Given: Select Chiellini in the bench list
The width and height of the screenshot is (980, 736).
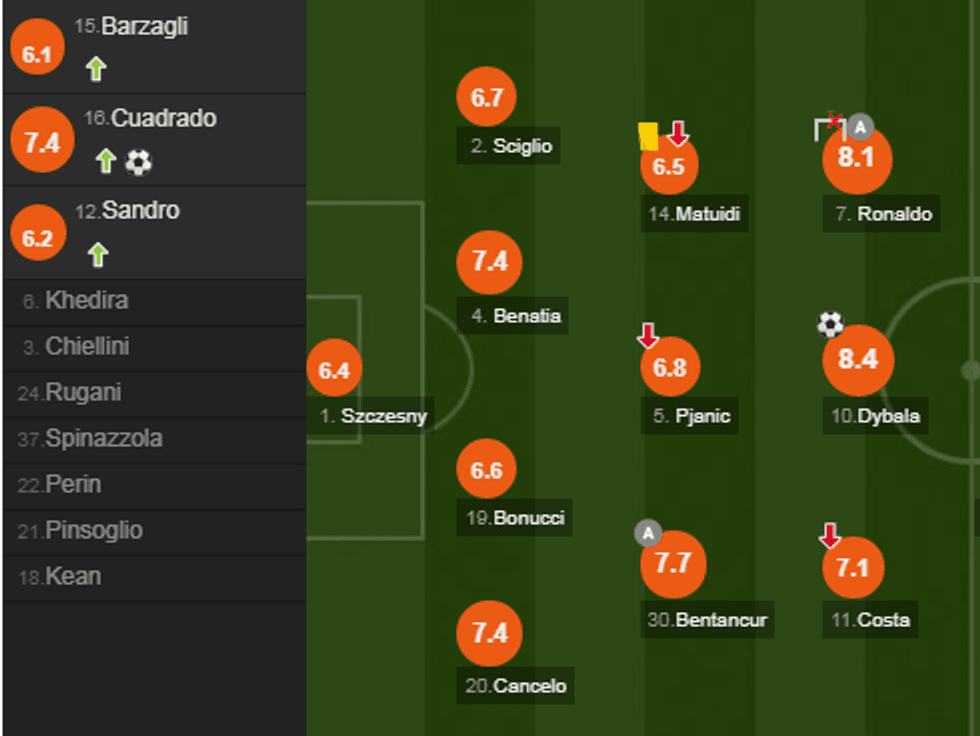Looking at the screenshot, I should click(87, 347).
